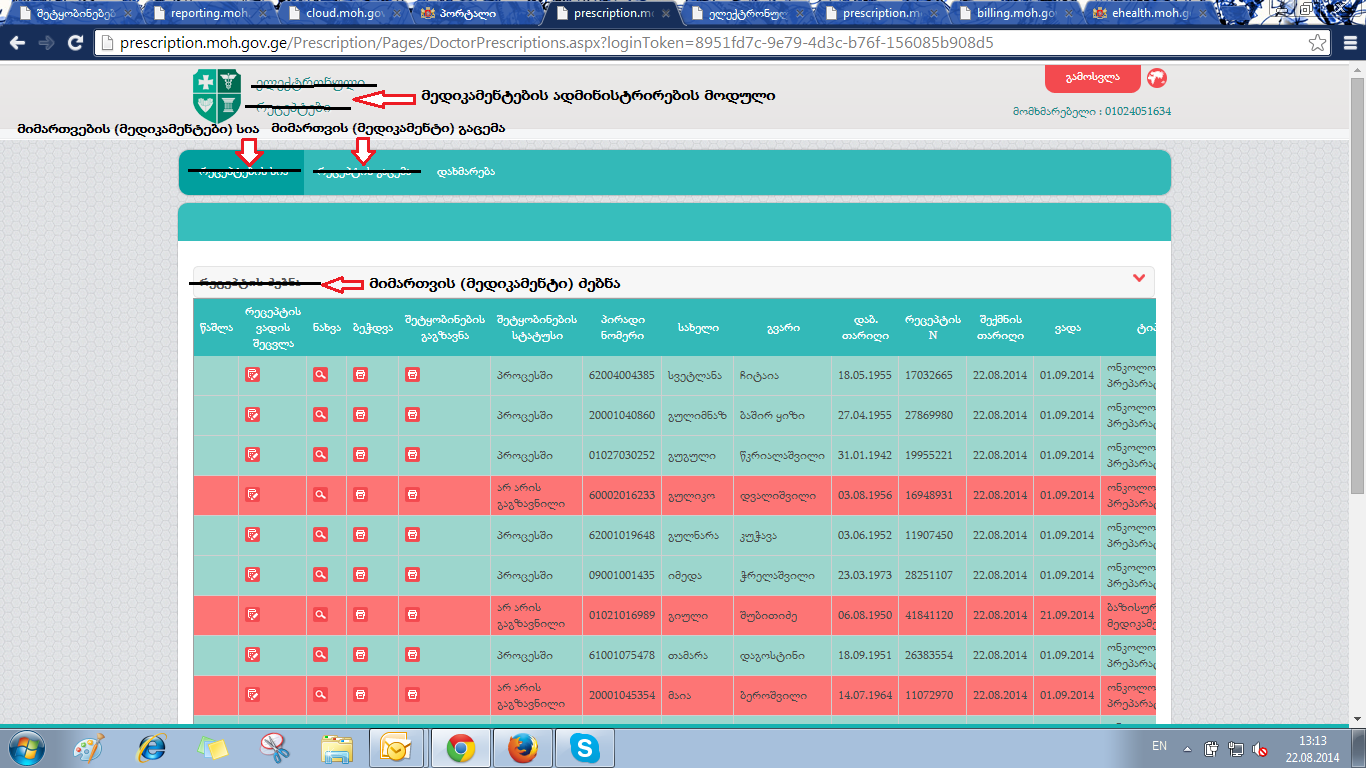Open view magnifier for გულნარა კუჭავა
Screen dimensions: 1366x768
[x=320, y=535]
